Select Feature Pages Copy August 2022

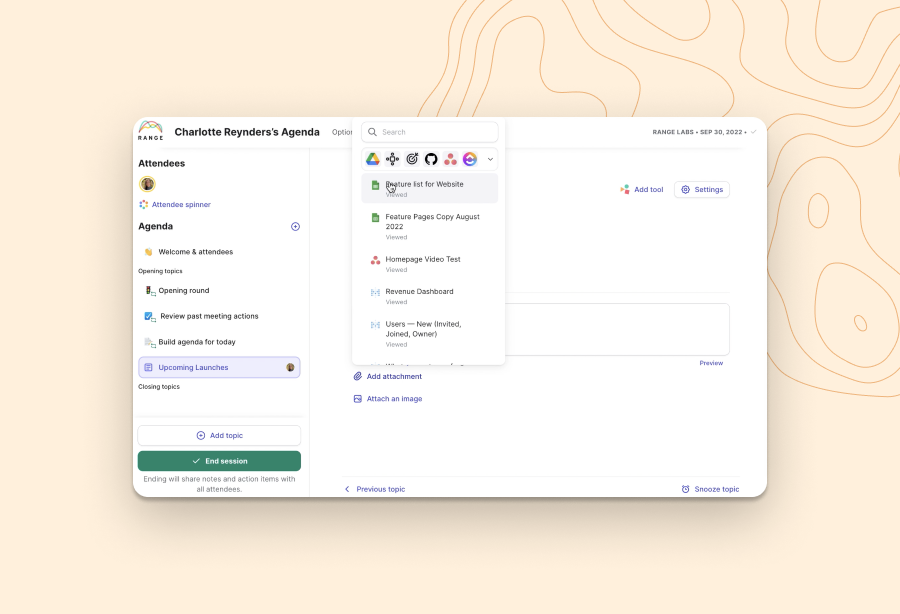tap(429, 226)
